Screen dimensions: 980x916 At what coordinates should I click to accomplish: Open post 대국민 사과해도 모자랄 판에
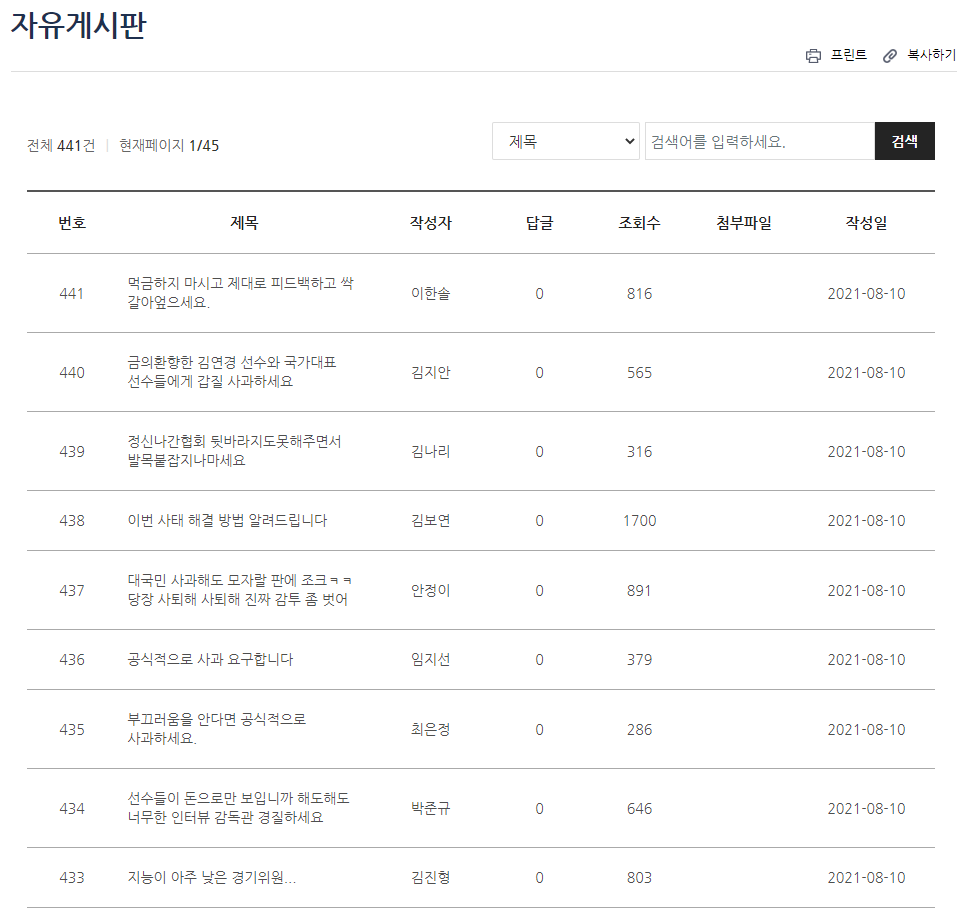(x=239, y=590)
